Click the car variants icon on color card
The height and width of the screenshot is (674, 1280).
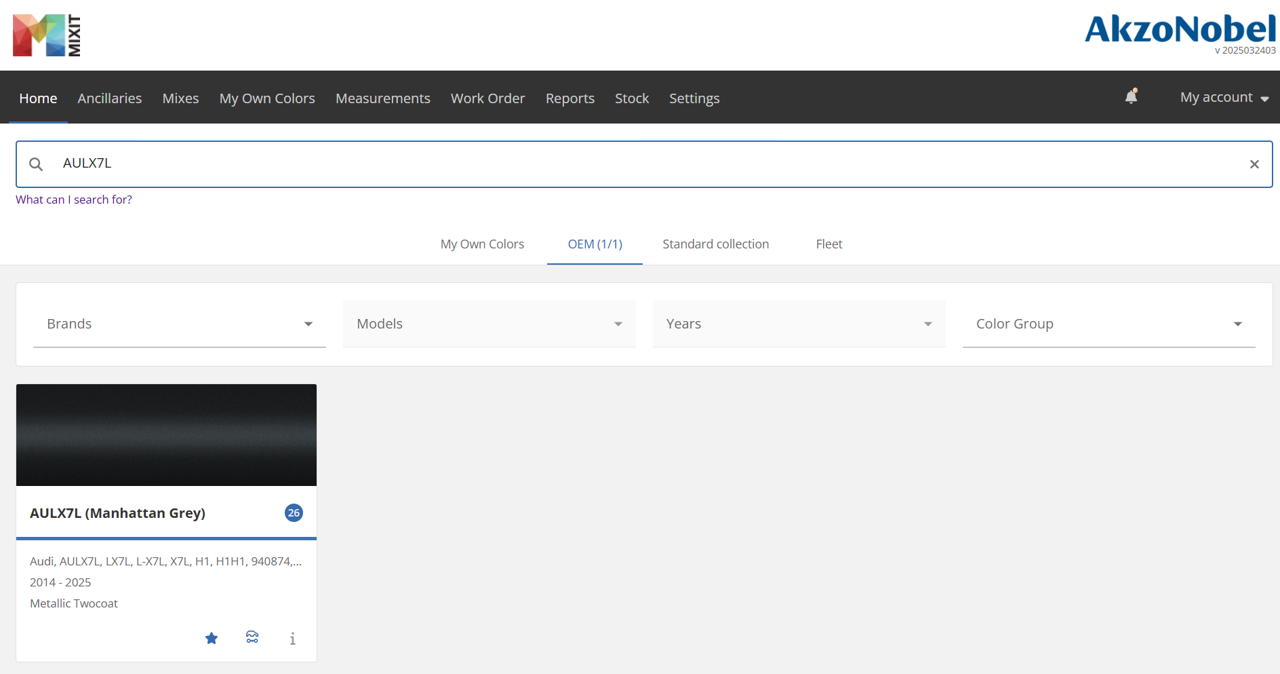[252, 637]
